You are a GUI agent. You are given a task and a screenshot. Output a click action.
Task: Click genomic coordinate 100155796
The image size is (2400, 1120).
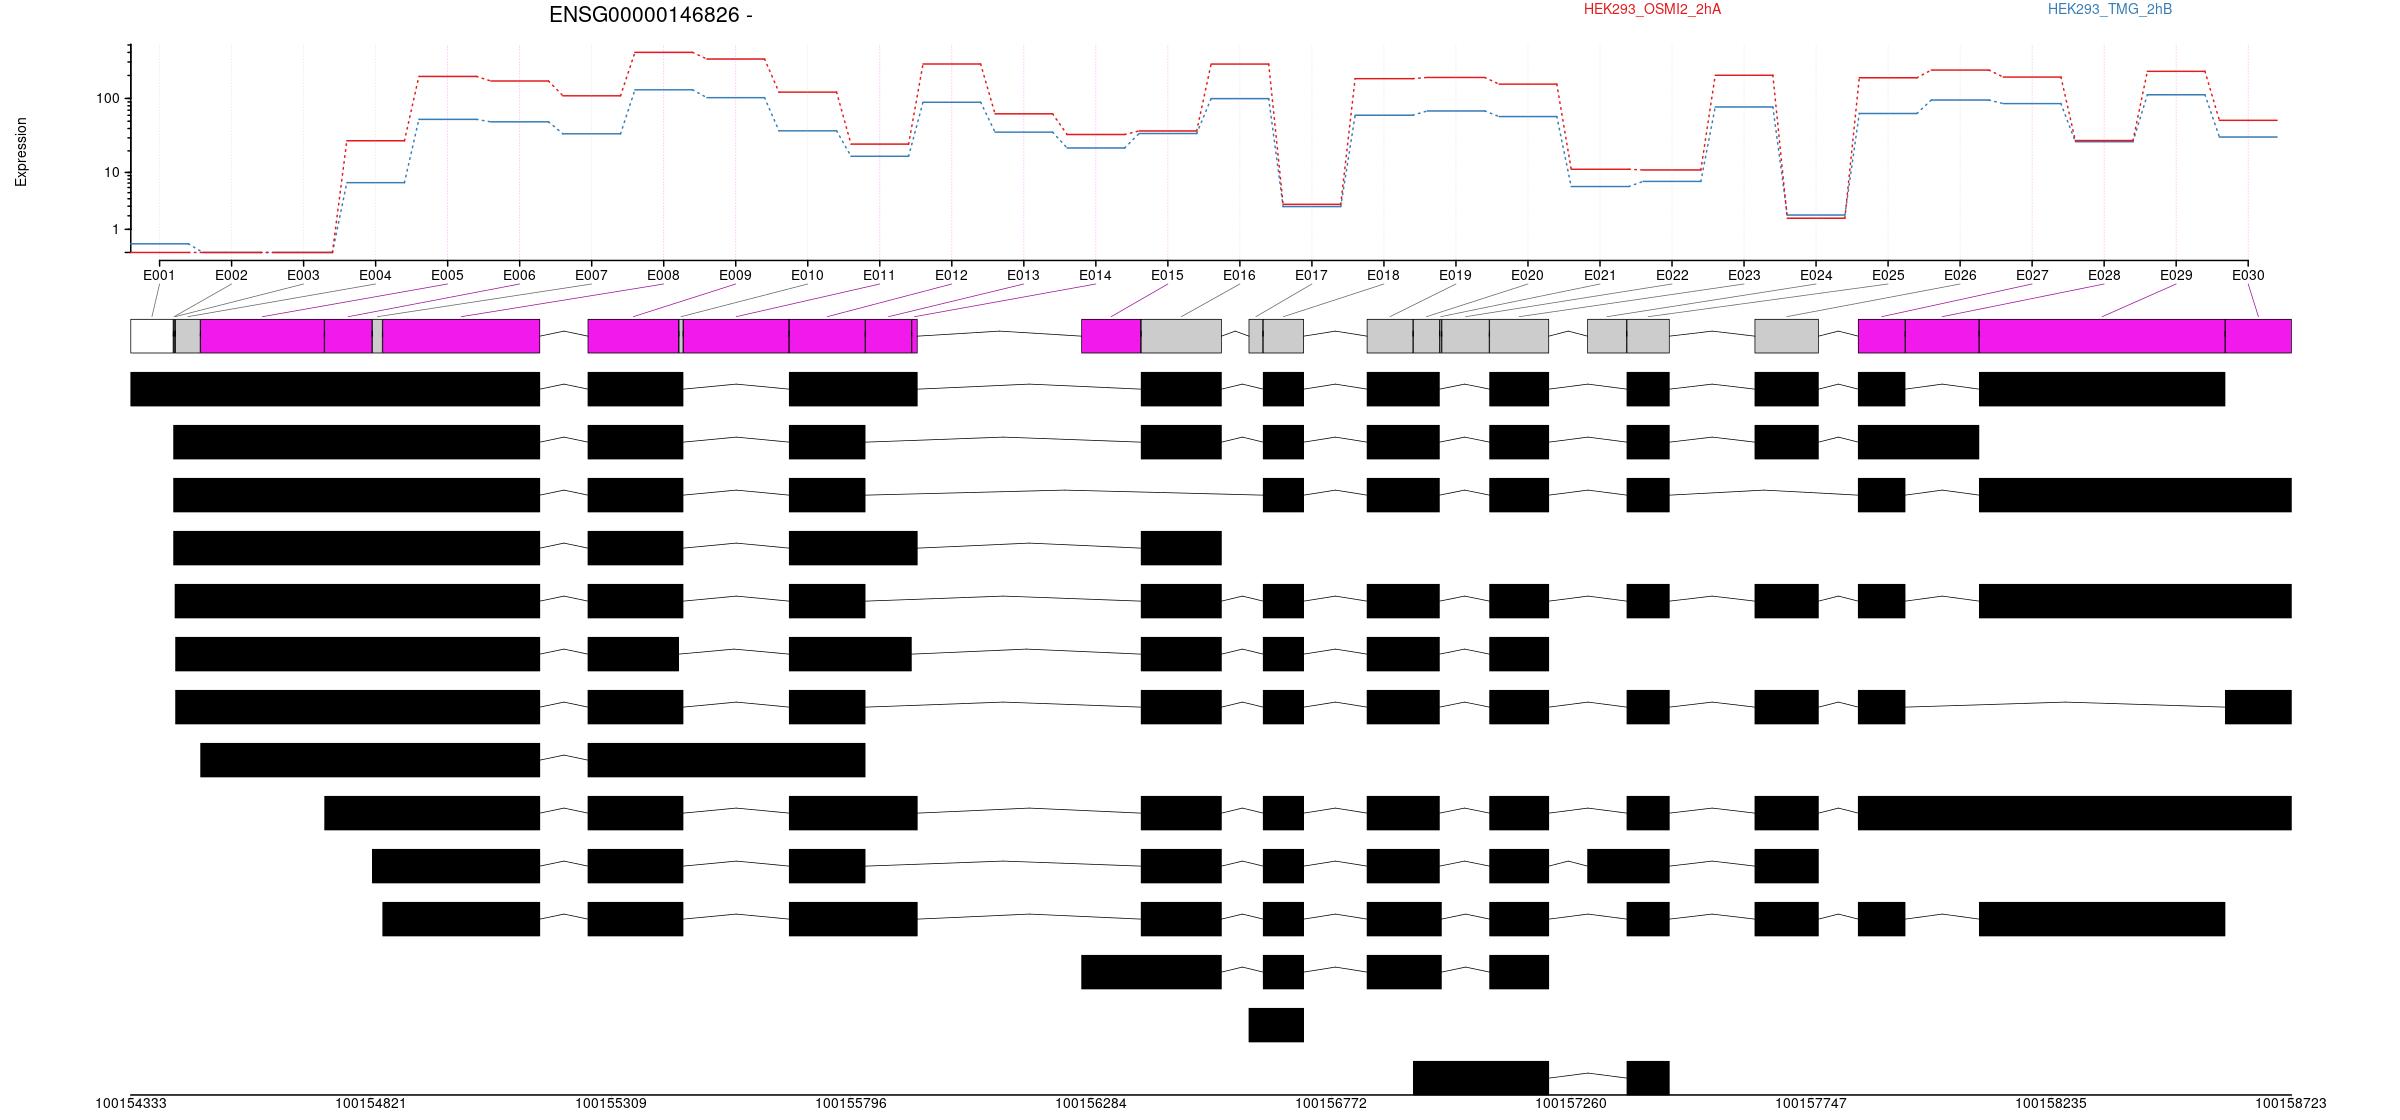(x=851, y=1103)
